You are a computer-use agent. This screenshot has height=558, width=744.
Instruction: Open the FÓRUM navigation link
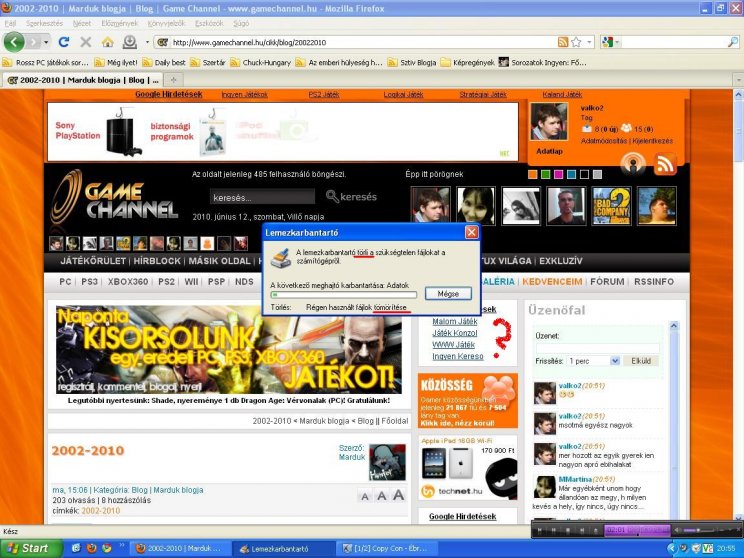[x=607, y=281]
